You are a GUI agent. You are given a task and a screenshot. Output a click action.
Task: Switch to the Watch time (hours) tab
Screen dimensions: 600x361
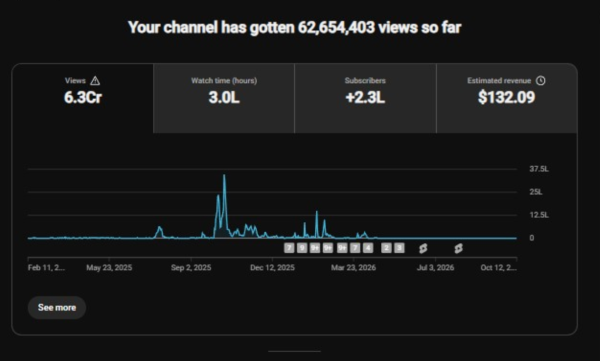(x=224, y=98)
